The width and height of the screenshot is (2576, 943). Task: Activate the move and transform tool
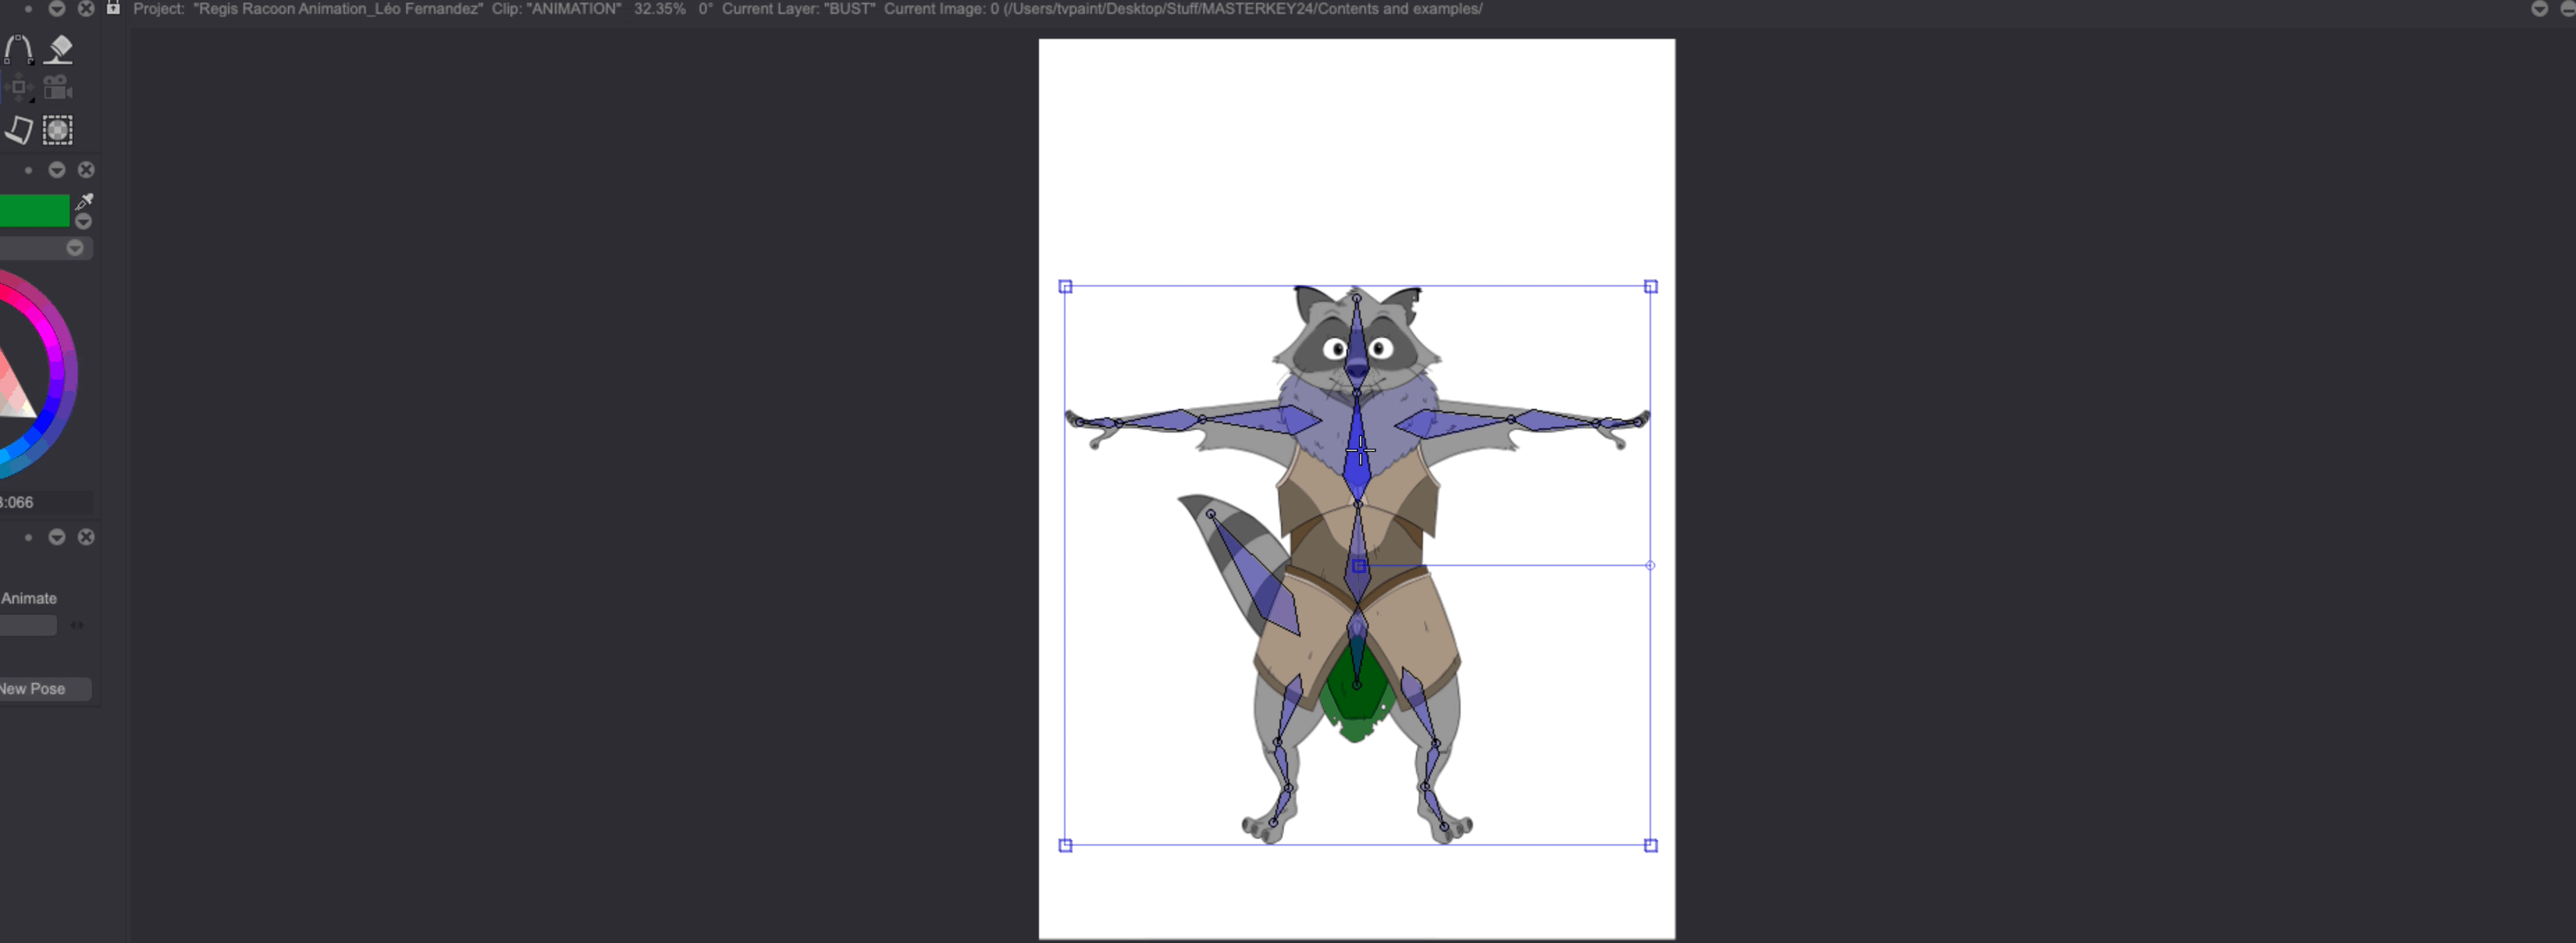tap(18, 87)
